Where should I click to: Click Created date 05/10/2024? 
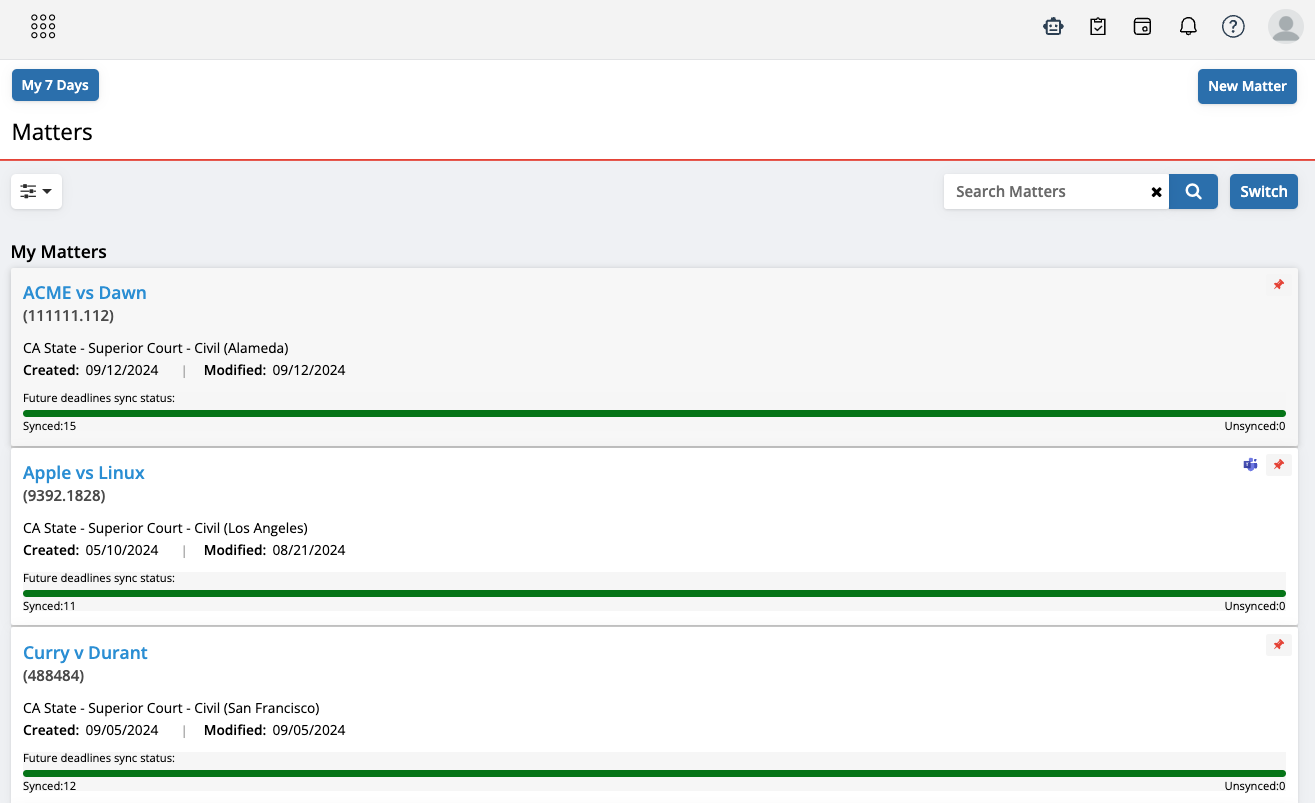pos(122,550)
